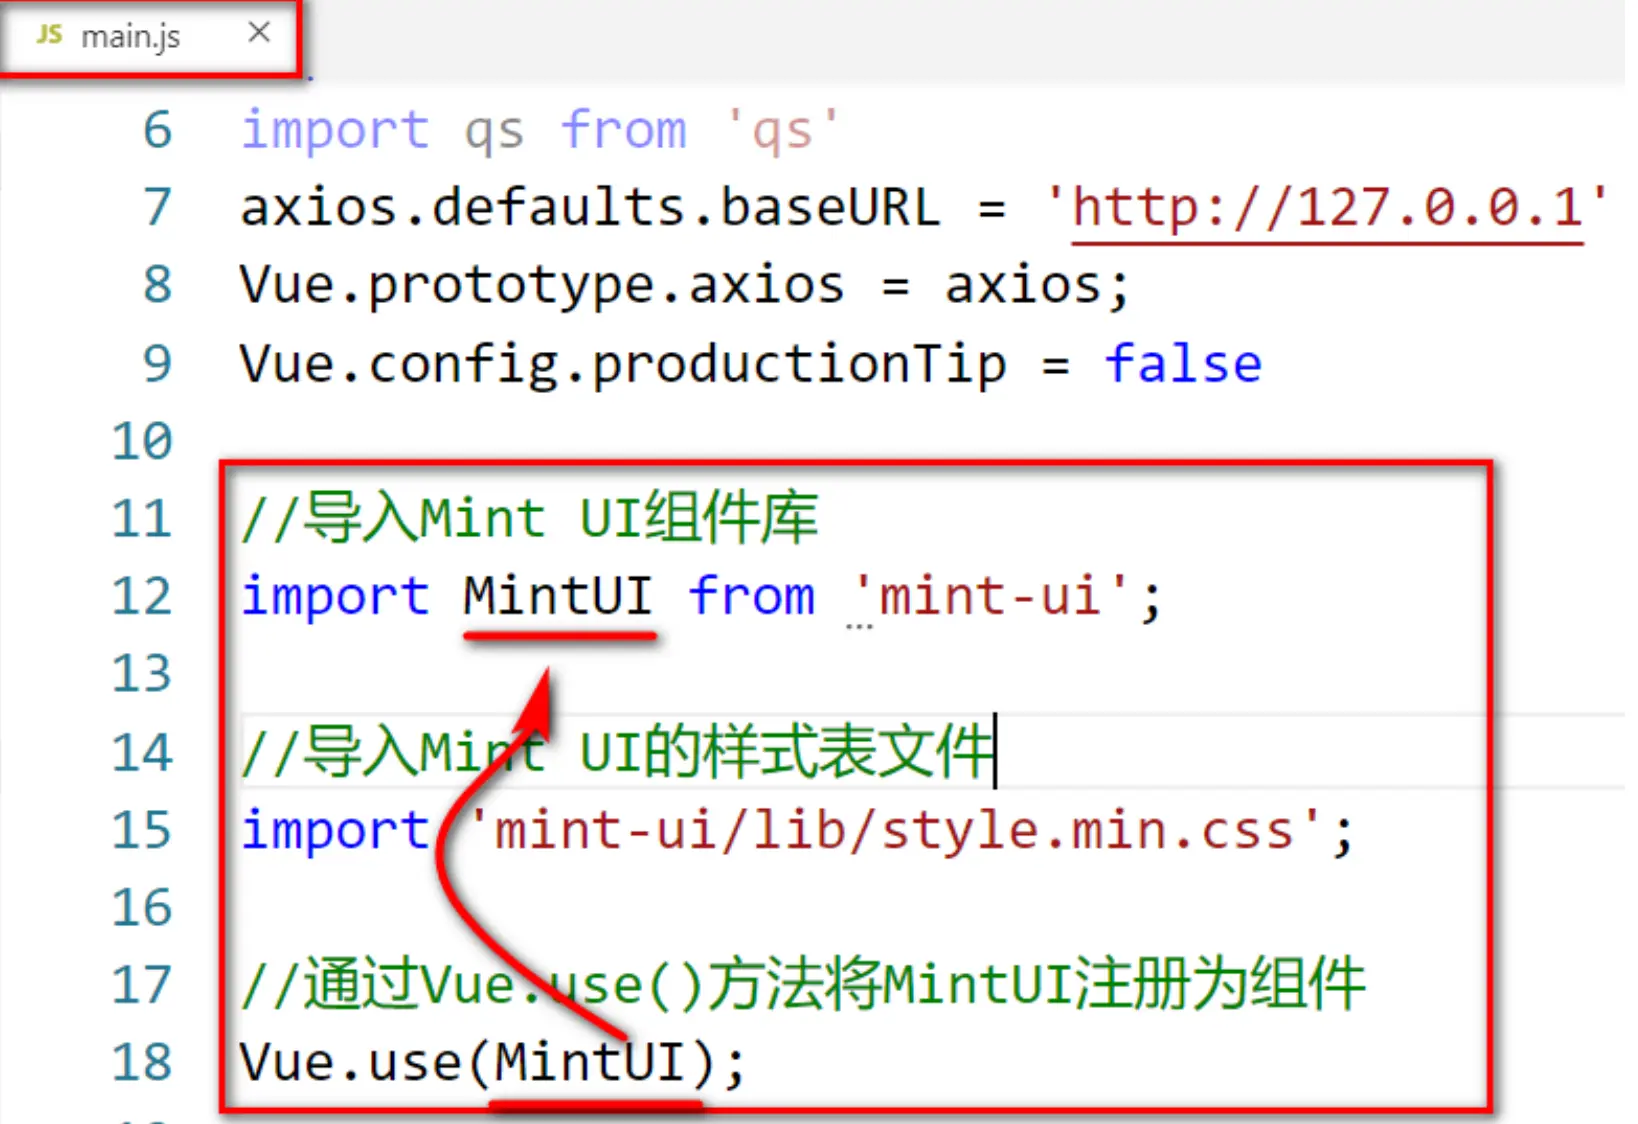Click the comment //导入Mint UI的样式表文件
The height and width of the screenshot is (1124, 1638).
(x=617, y=752)
